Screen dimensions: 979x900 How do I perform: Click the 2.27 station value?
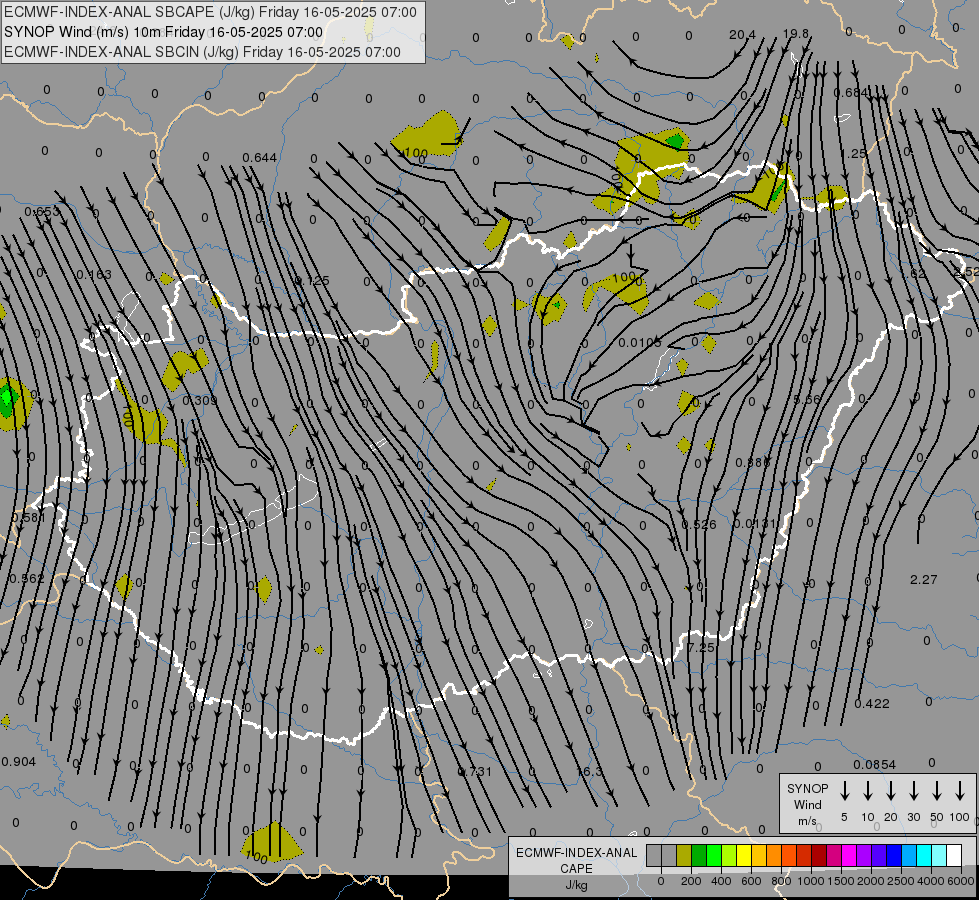click(x=923, y=580)
